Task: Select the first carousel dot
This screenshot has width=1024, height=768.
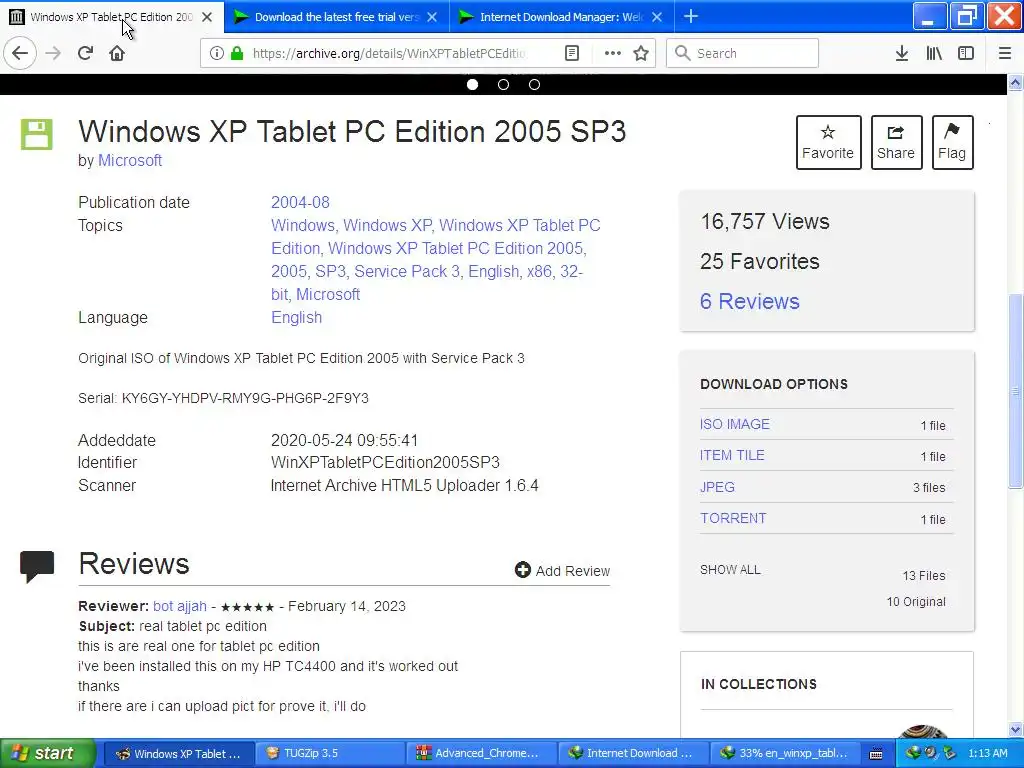Action: coord(472,84)
